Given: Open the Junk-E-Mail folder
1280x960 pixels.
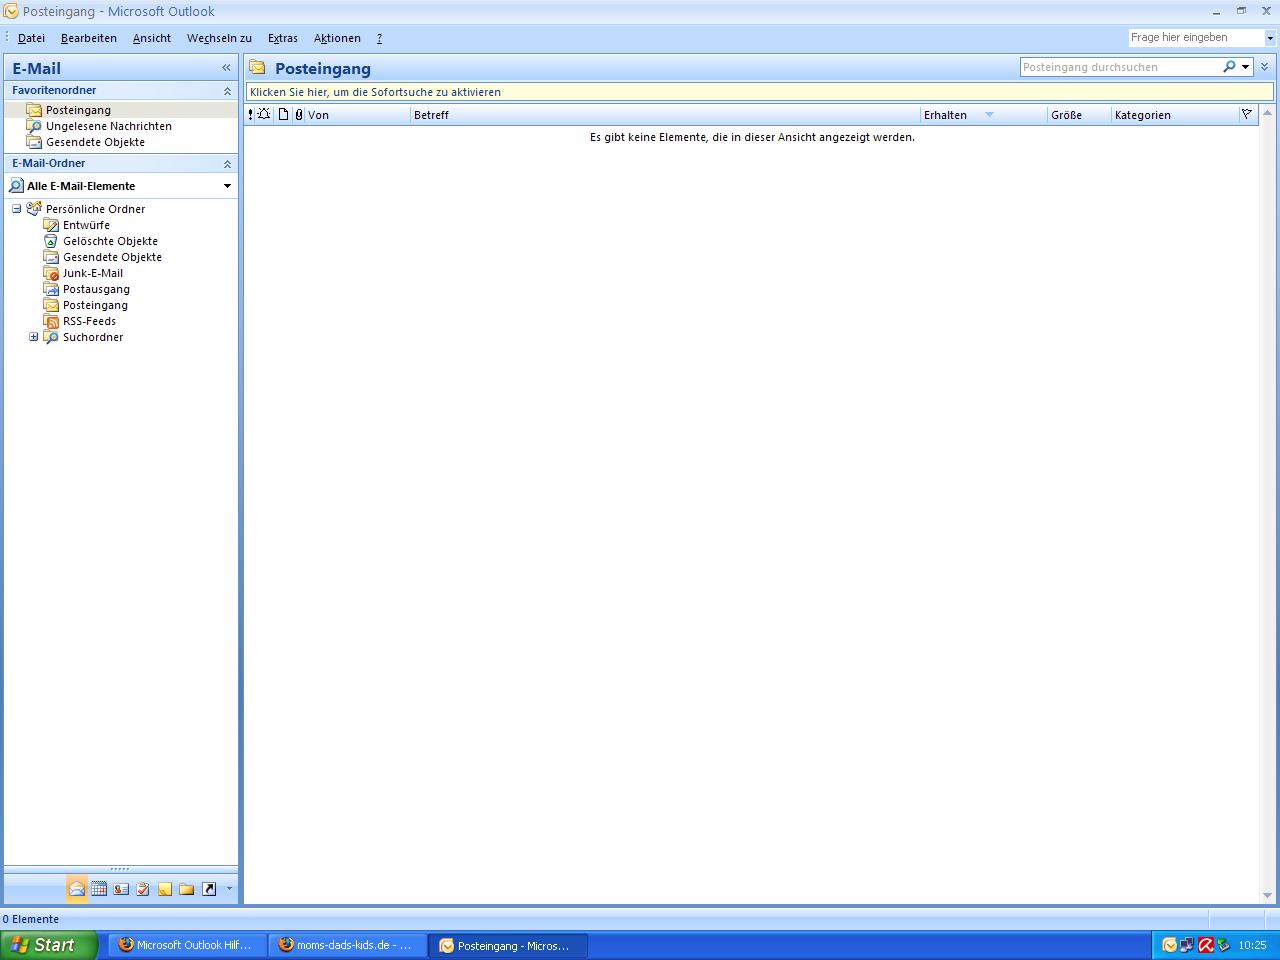Looking at the screenshot, I should [x=93, y=273].
